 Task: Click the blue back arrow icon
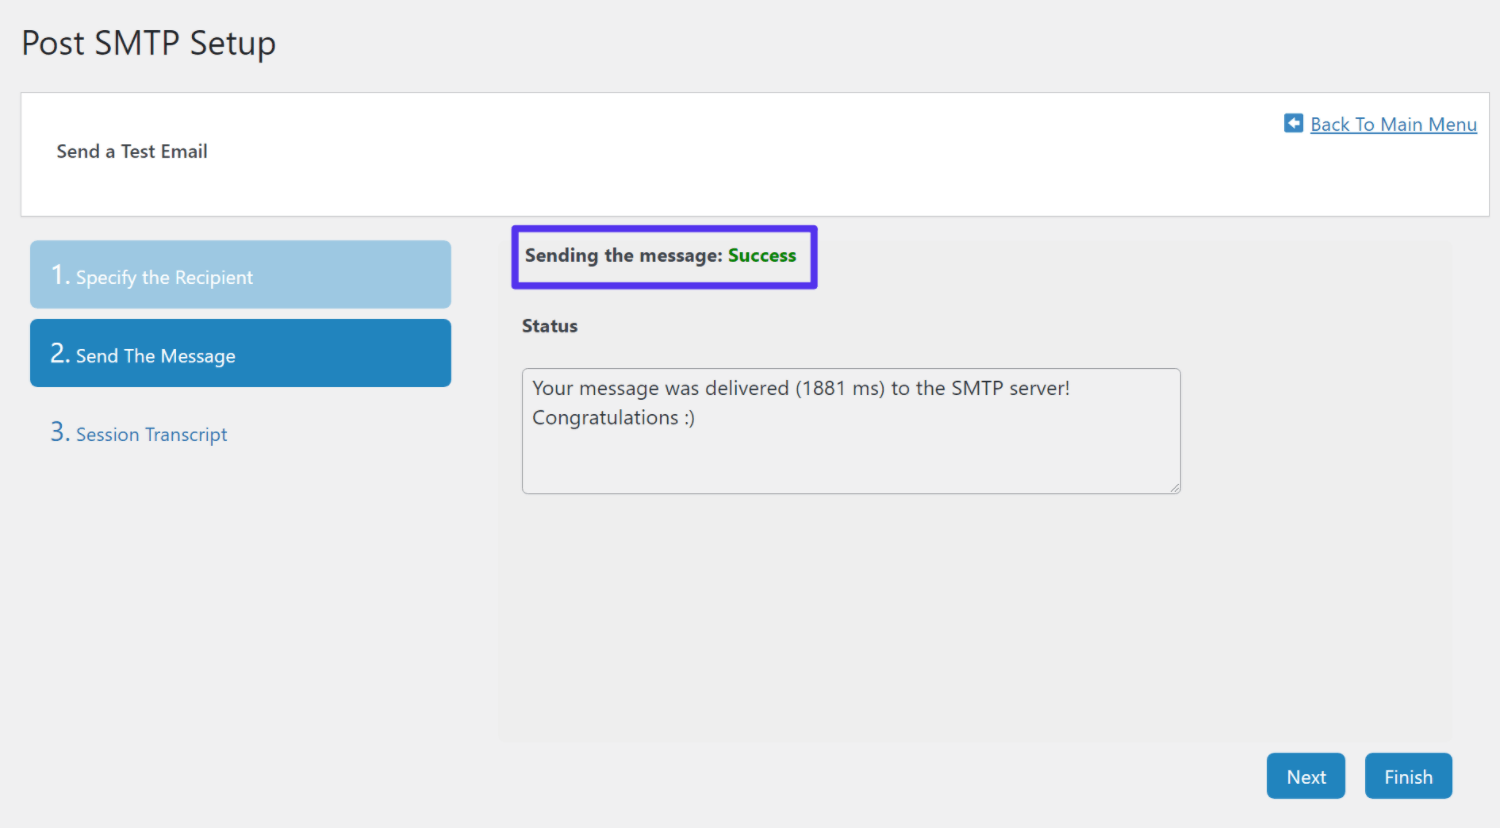click(x=1294, y=123)
